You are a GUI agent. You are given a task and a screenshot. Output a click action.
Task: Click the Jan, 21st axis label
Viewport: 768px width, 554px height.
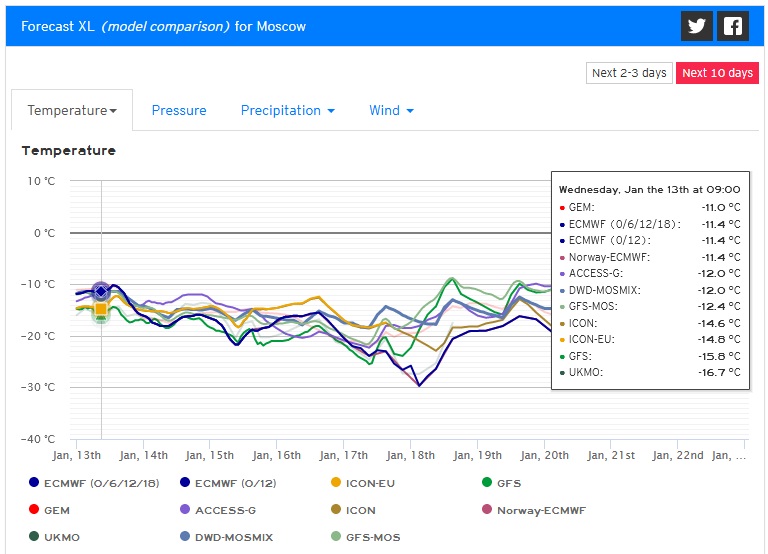(611, 456)
